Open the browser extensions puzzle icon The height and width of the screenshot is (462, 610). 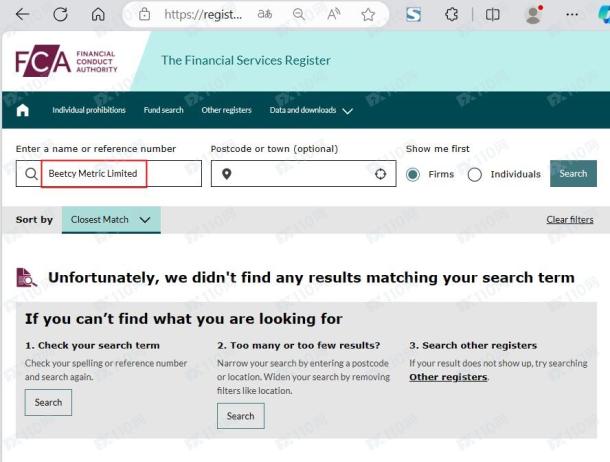451,15
